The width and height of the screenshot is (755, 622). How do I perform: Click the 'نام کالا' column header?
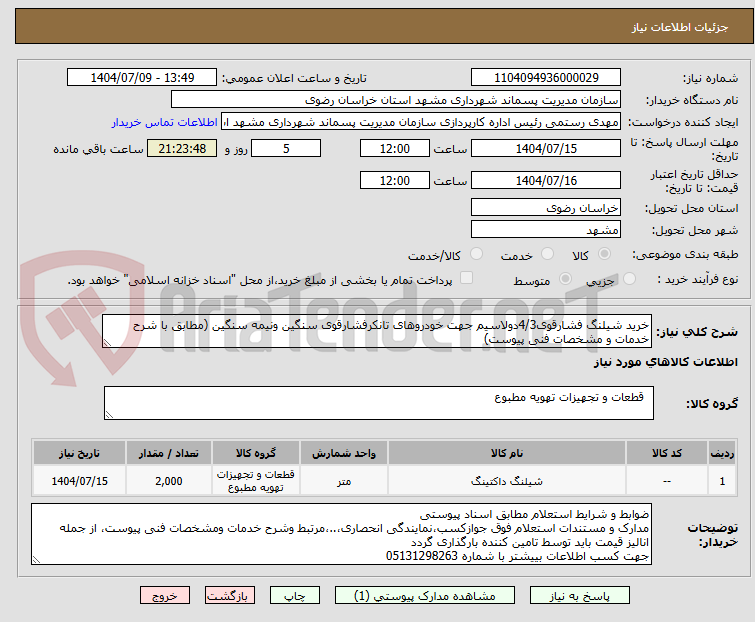pyautogui.click(x=507, y=454)
